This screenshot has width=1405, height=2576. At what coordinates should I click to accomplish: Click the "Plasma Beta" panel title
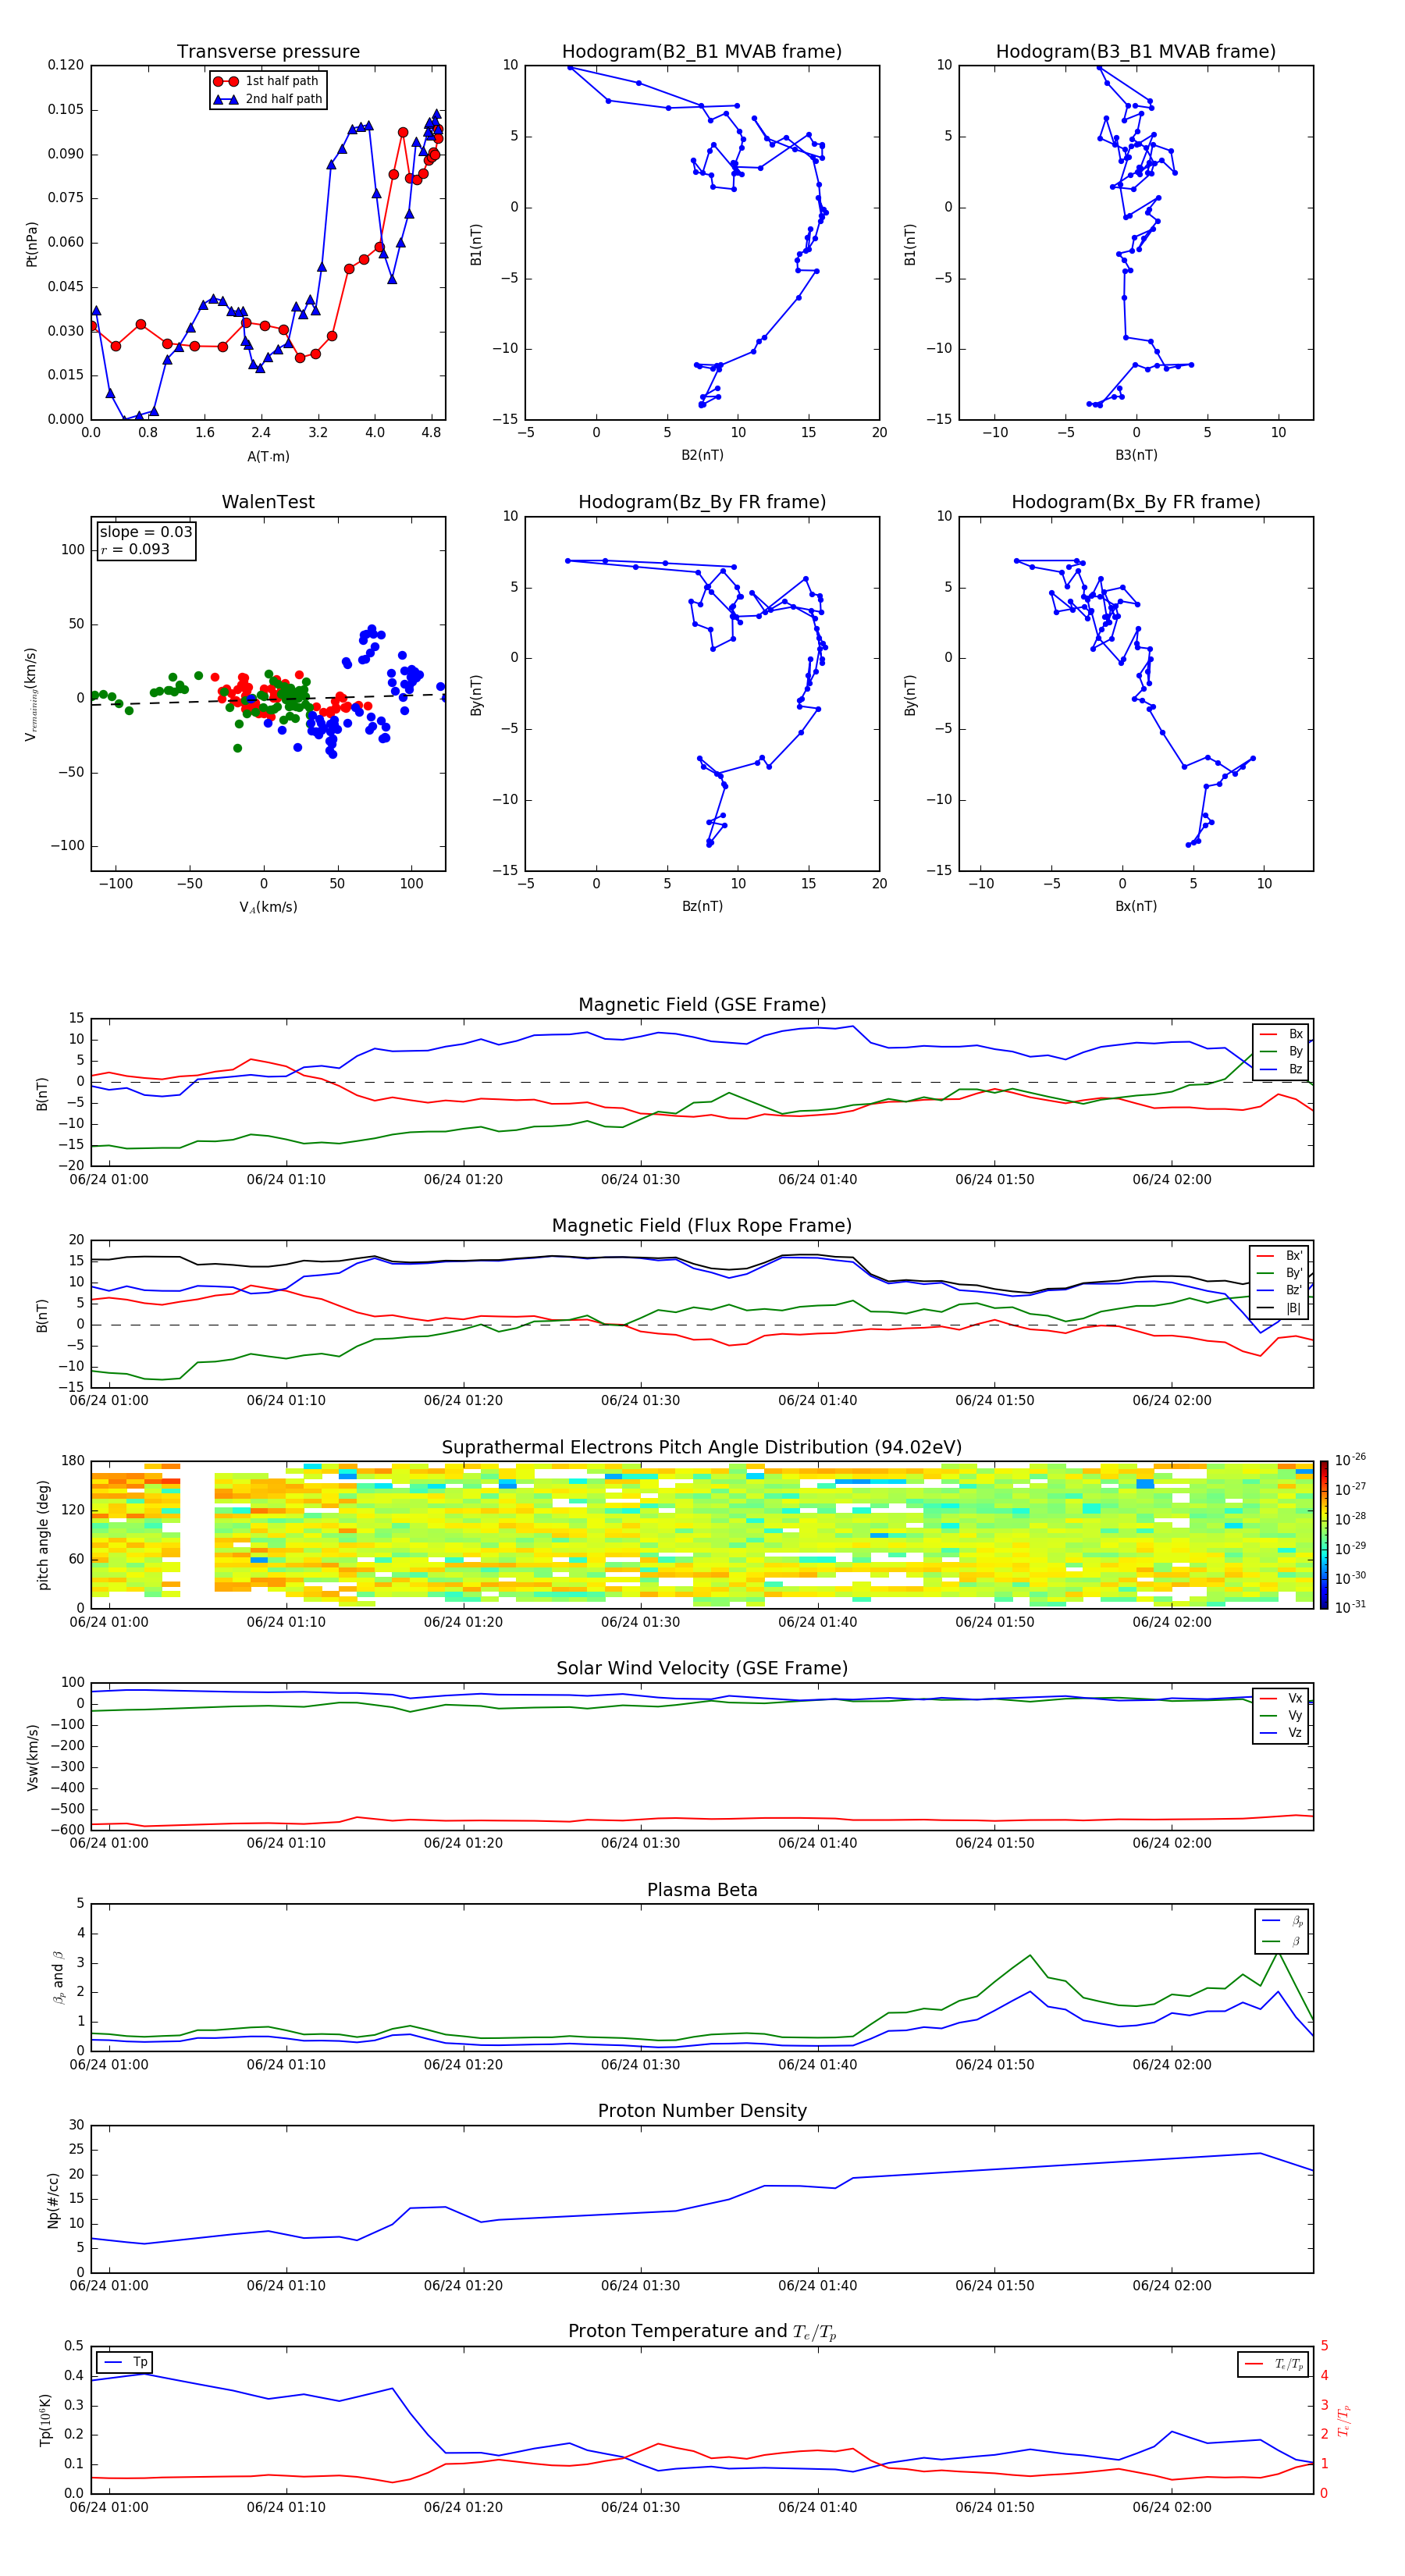[x=702, y=1891]
